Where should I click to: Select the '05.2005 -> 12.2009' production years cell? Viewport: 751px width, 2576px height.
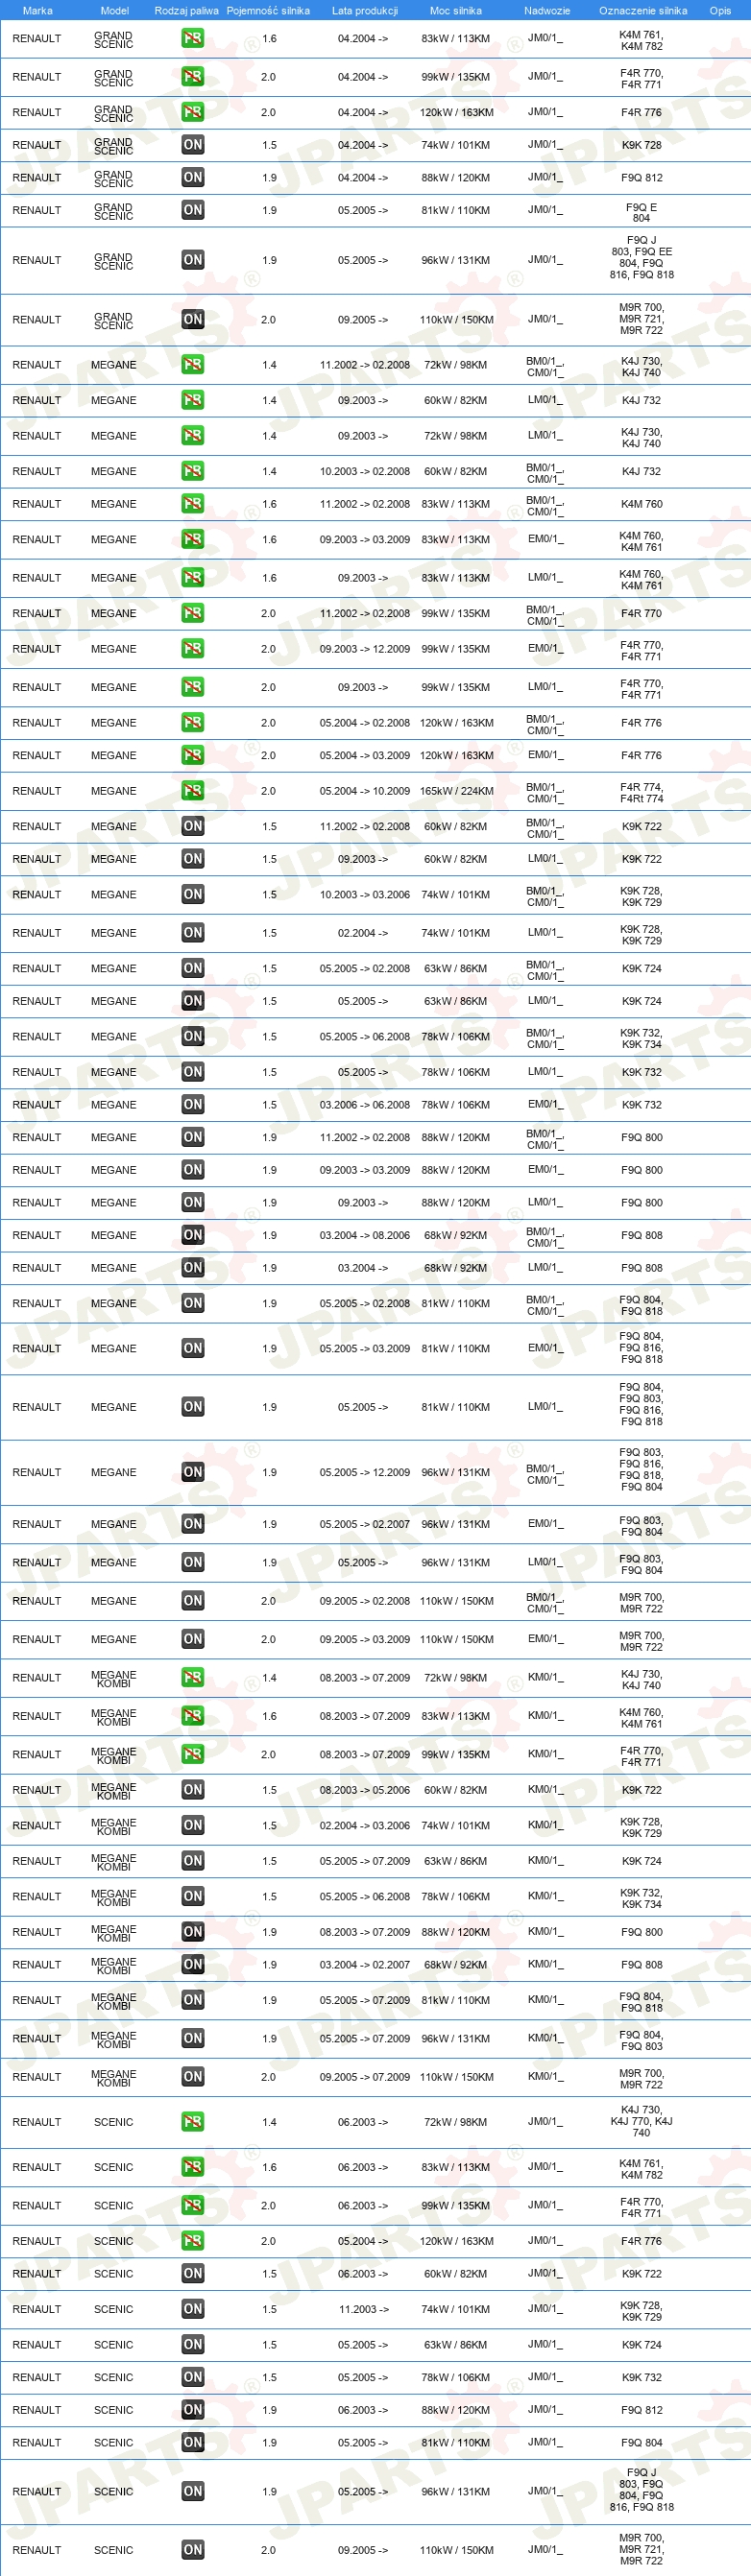(x=365, y=1472)
